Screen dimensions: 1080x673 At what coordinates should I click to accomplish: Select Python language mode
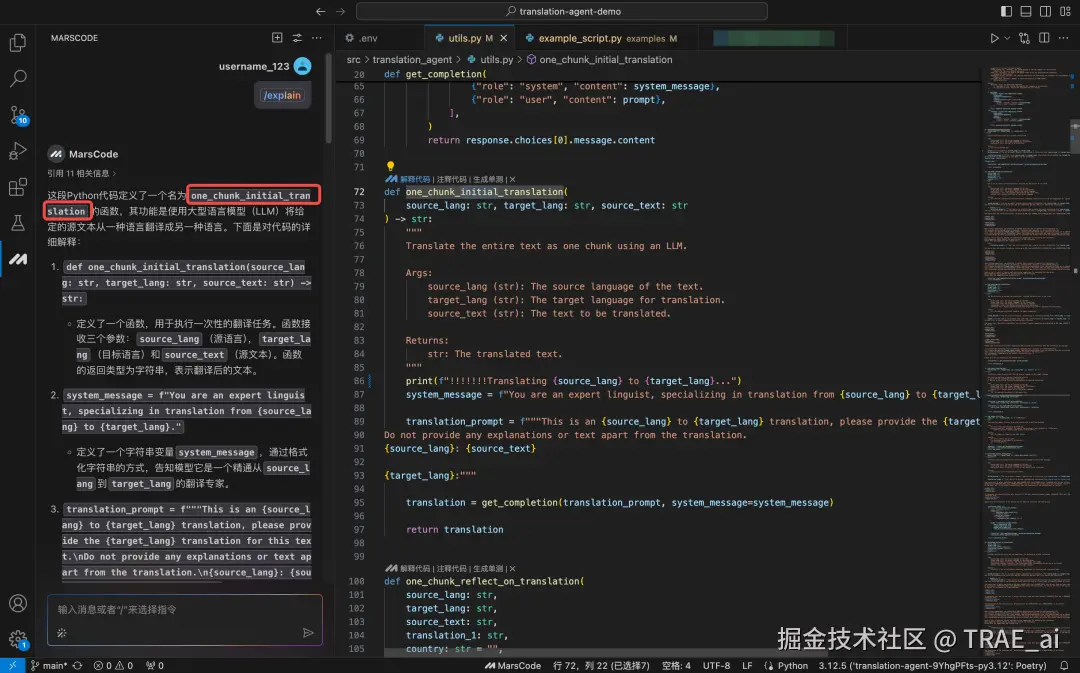point(792,665)
